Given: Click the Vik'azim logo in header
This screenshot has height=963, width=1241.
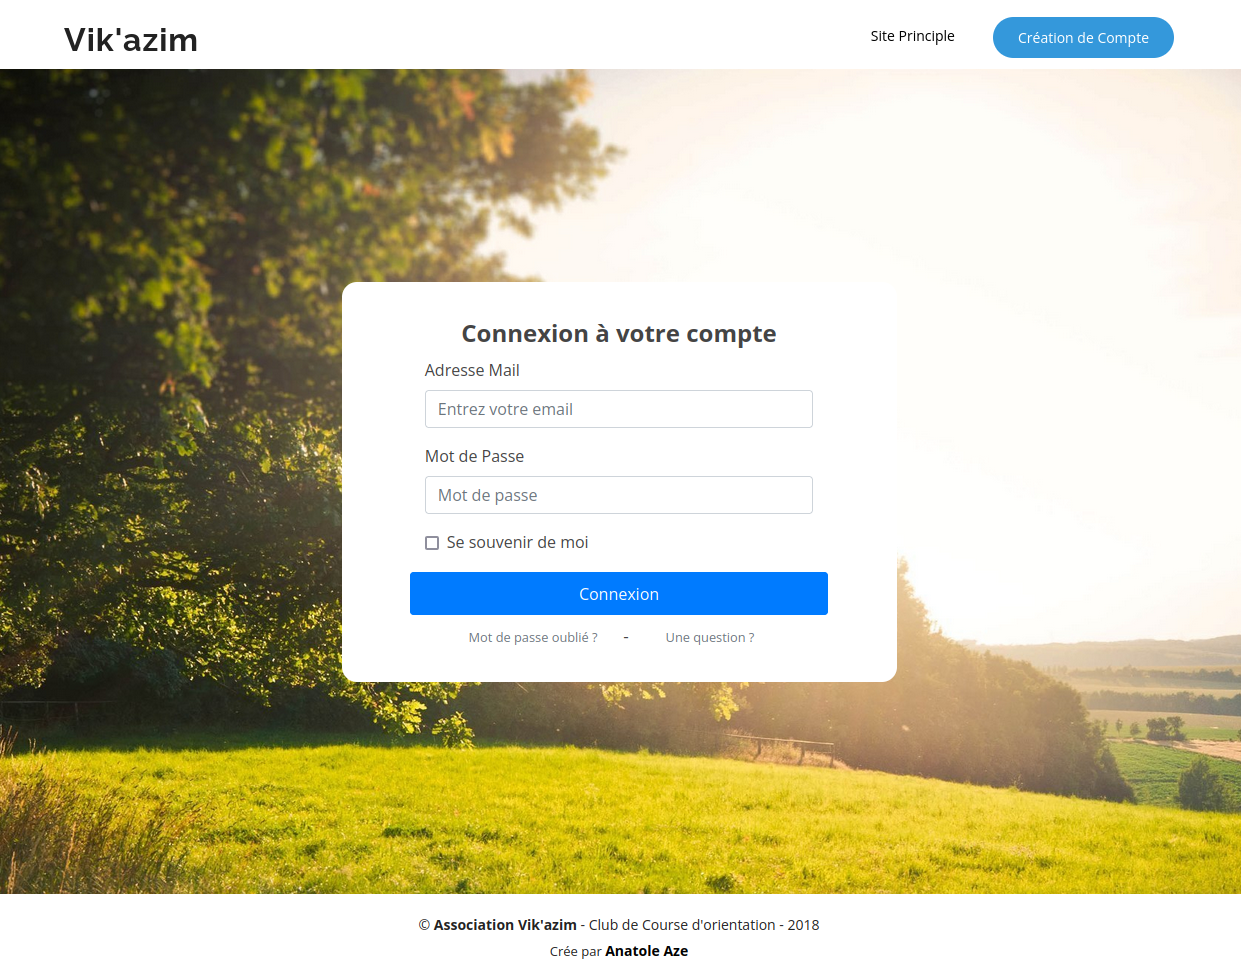Looking at the screenshot, I should click(131, 40).
